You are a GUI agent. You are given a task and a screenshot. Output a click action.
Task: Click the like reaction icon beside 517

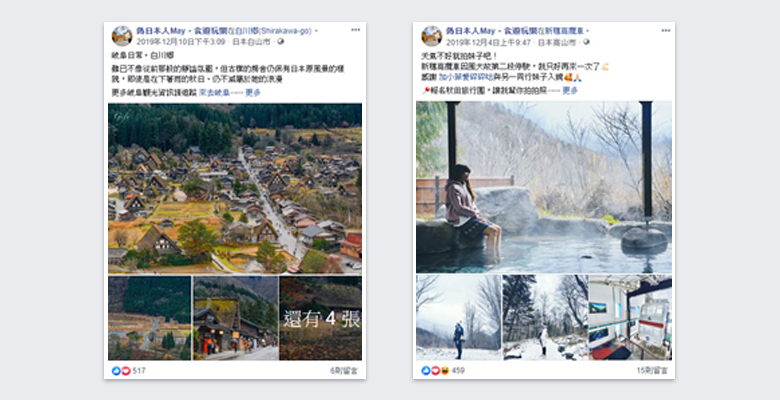click(x=115, y=371)
